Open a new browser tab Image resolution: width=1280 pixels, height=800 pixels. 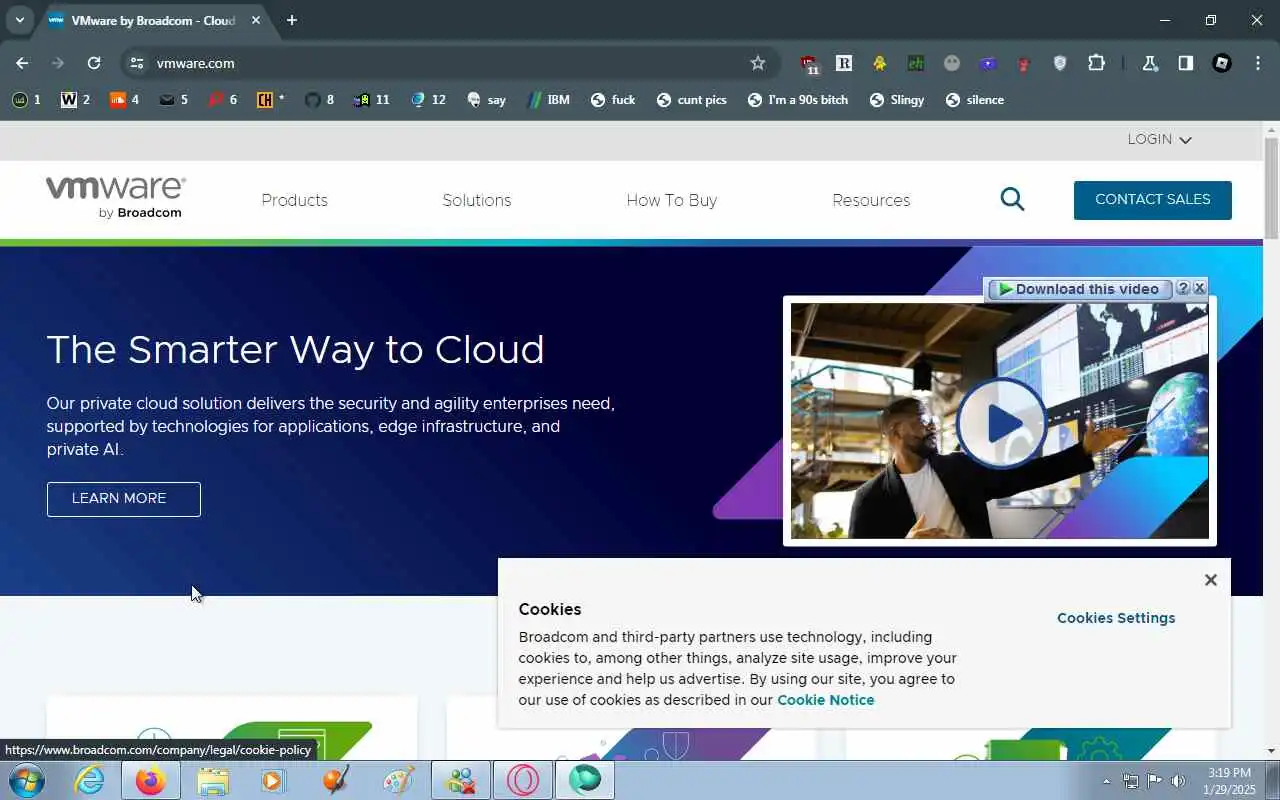tap(292, 20)
